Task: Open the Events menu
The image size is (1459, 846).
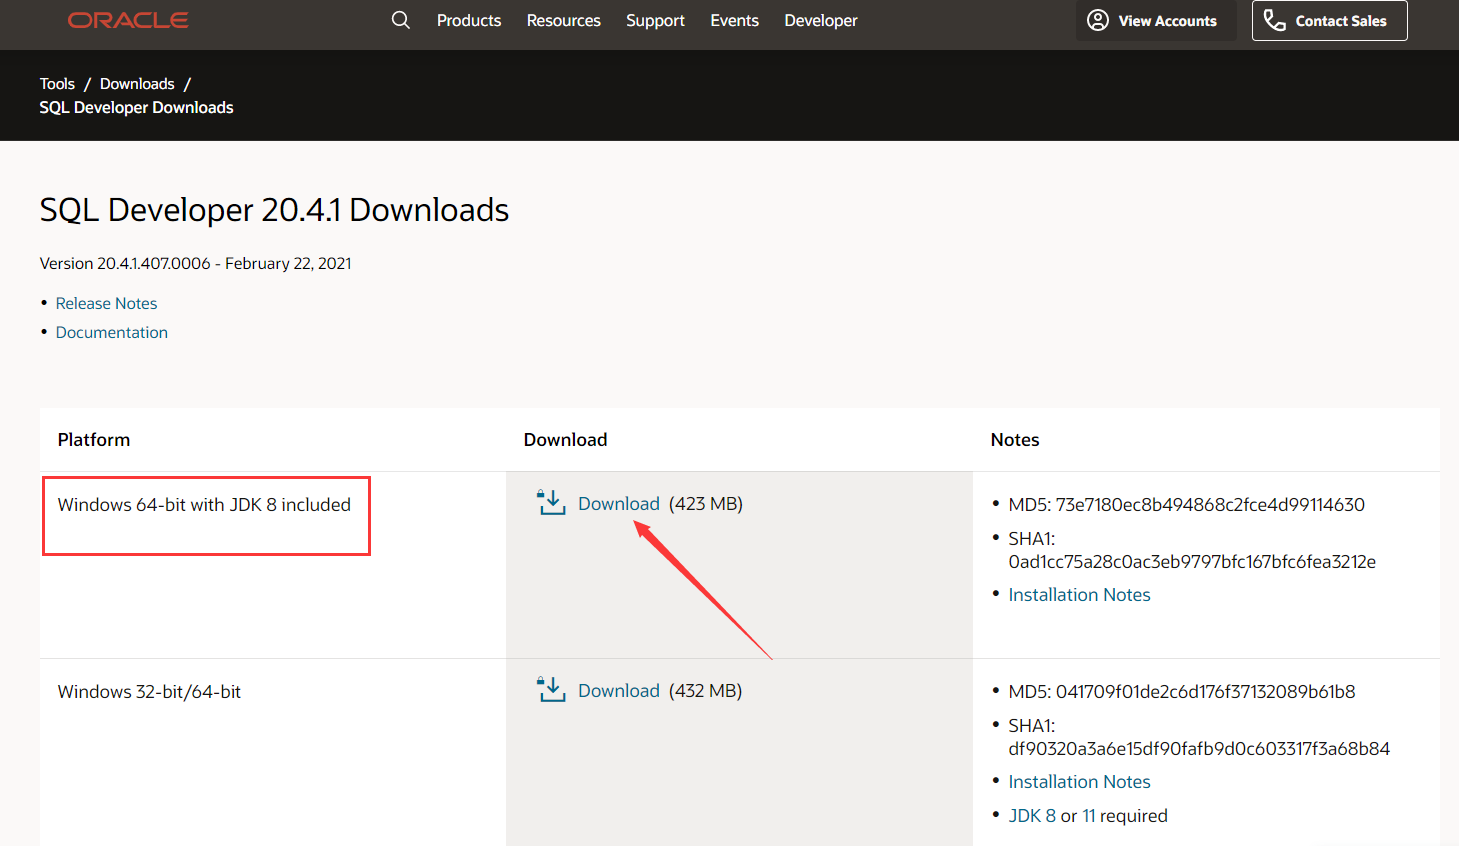Action: pyautogui.click(x=735, y=20)
